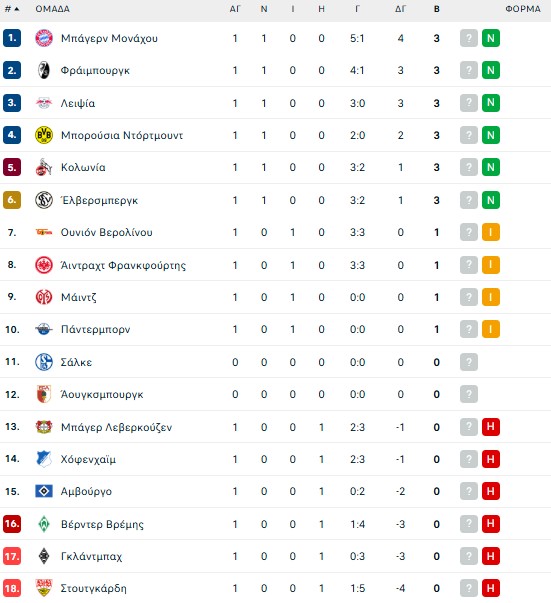Select the Schalke club crest

[x=44, y=362]
